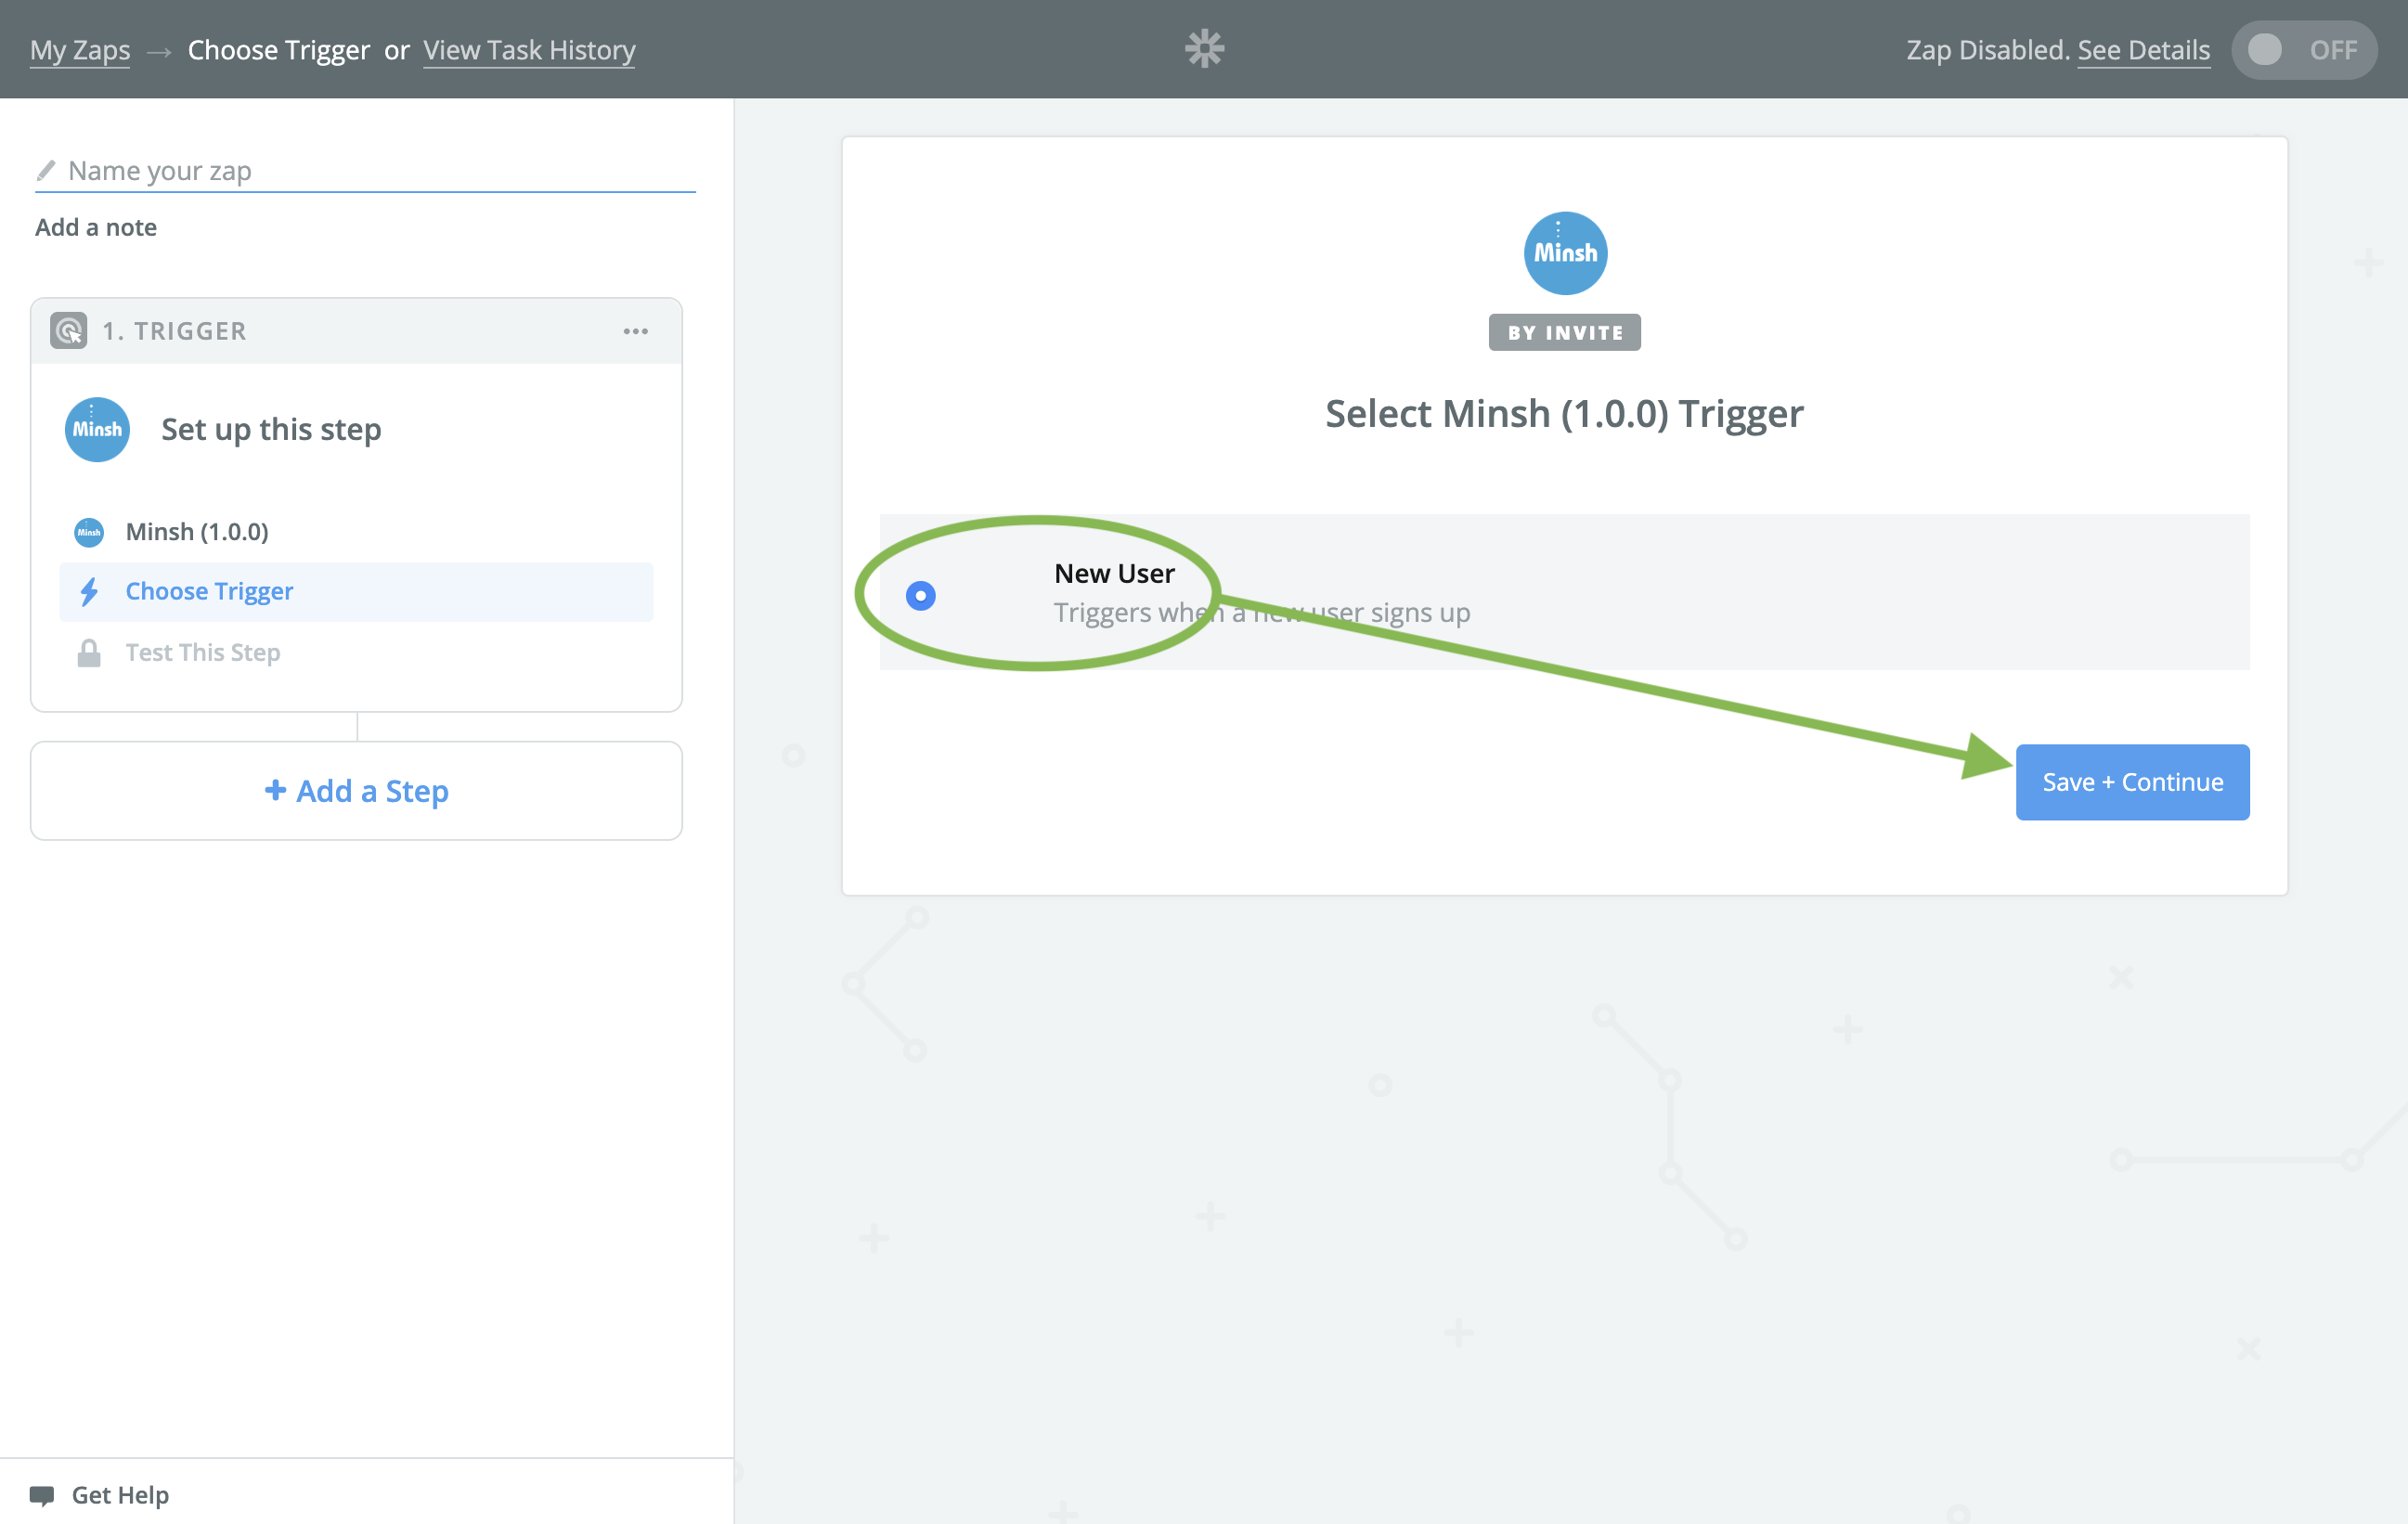Click the BY INVITE badge

point(1565,332)
